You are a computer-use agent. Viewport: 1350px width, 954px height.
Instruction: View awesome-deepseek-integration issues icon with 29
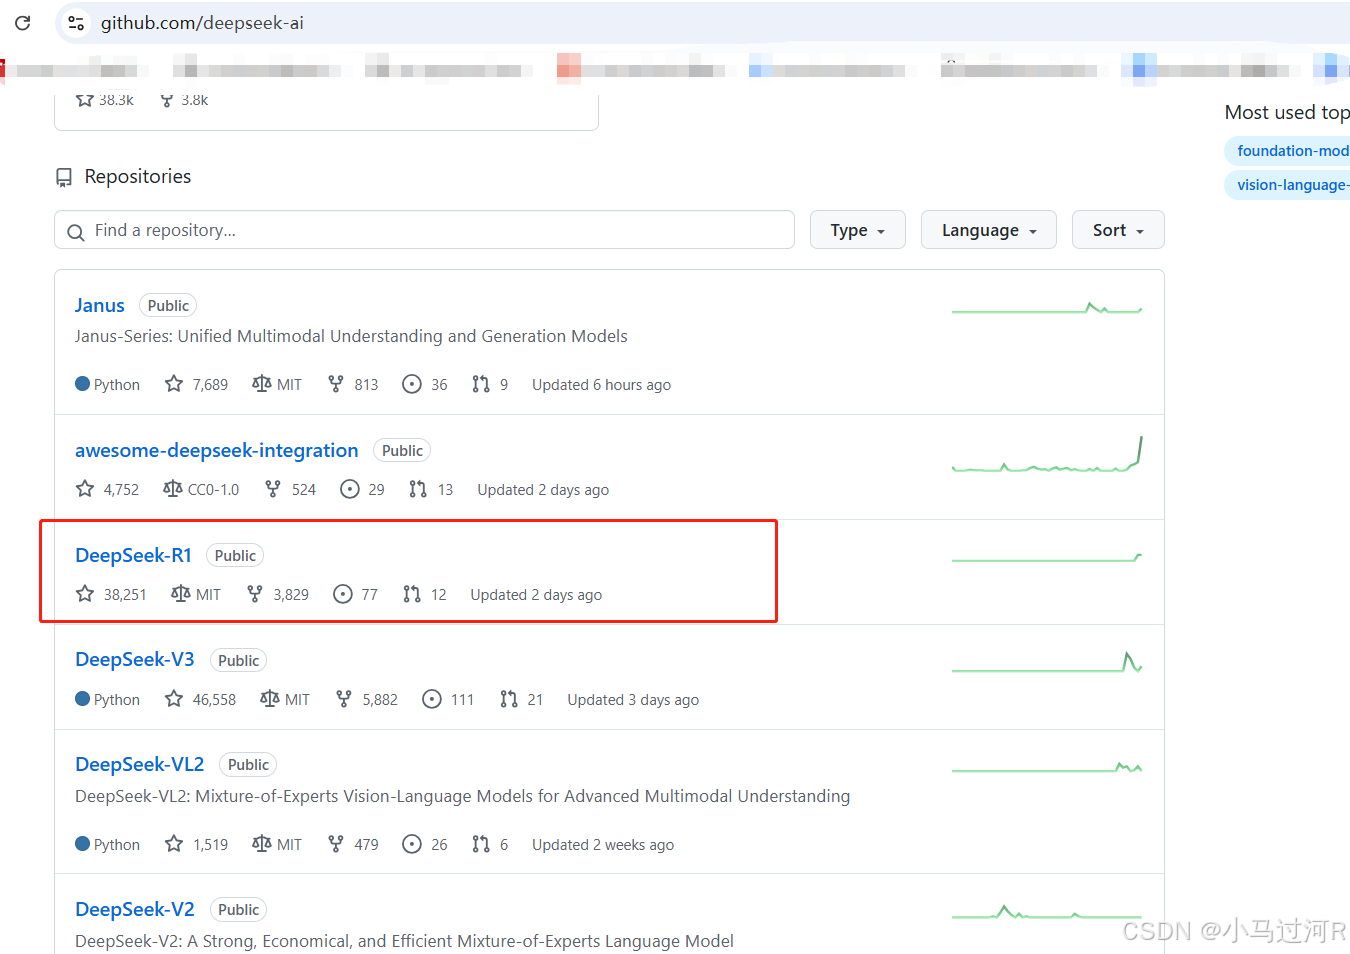pos(350,489)
